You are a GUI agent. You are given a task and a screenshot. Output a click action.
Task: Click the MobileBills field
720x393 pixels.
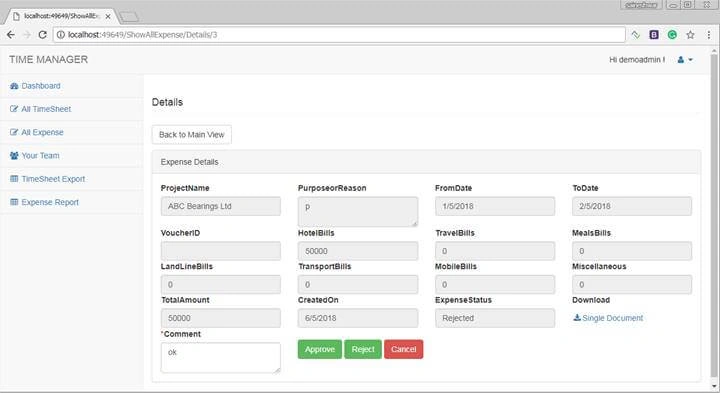pyautogui.click(x=495, y=285)
